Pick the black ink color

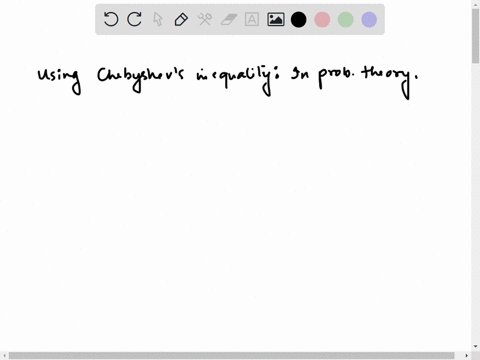pyautogui.click(x=299, y=19)
